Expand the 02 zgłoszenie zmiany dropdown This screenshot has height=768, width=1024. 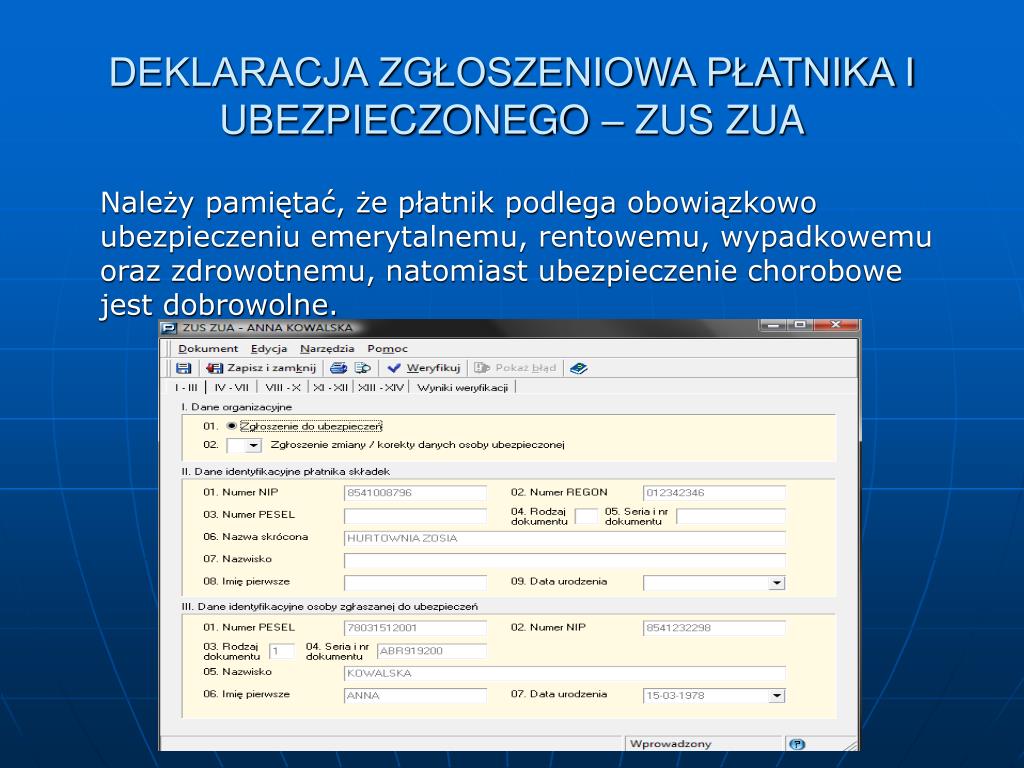[x=253, y=445]
